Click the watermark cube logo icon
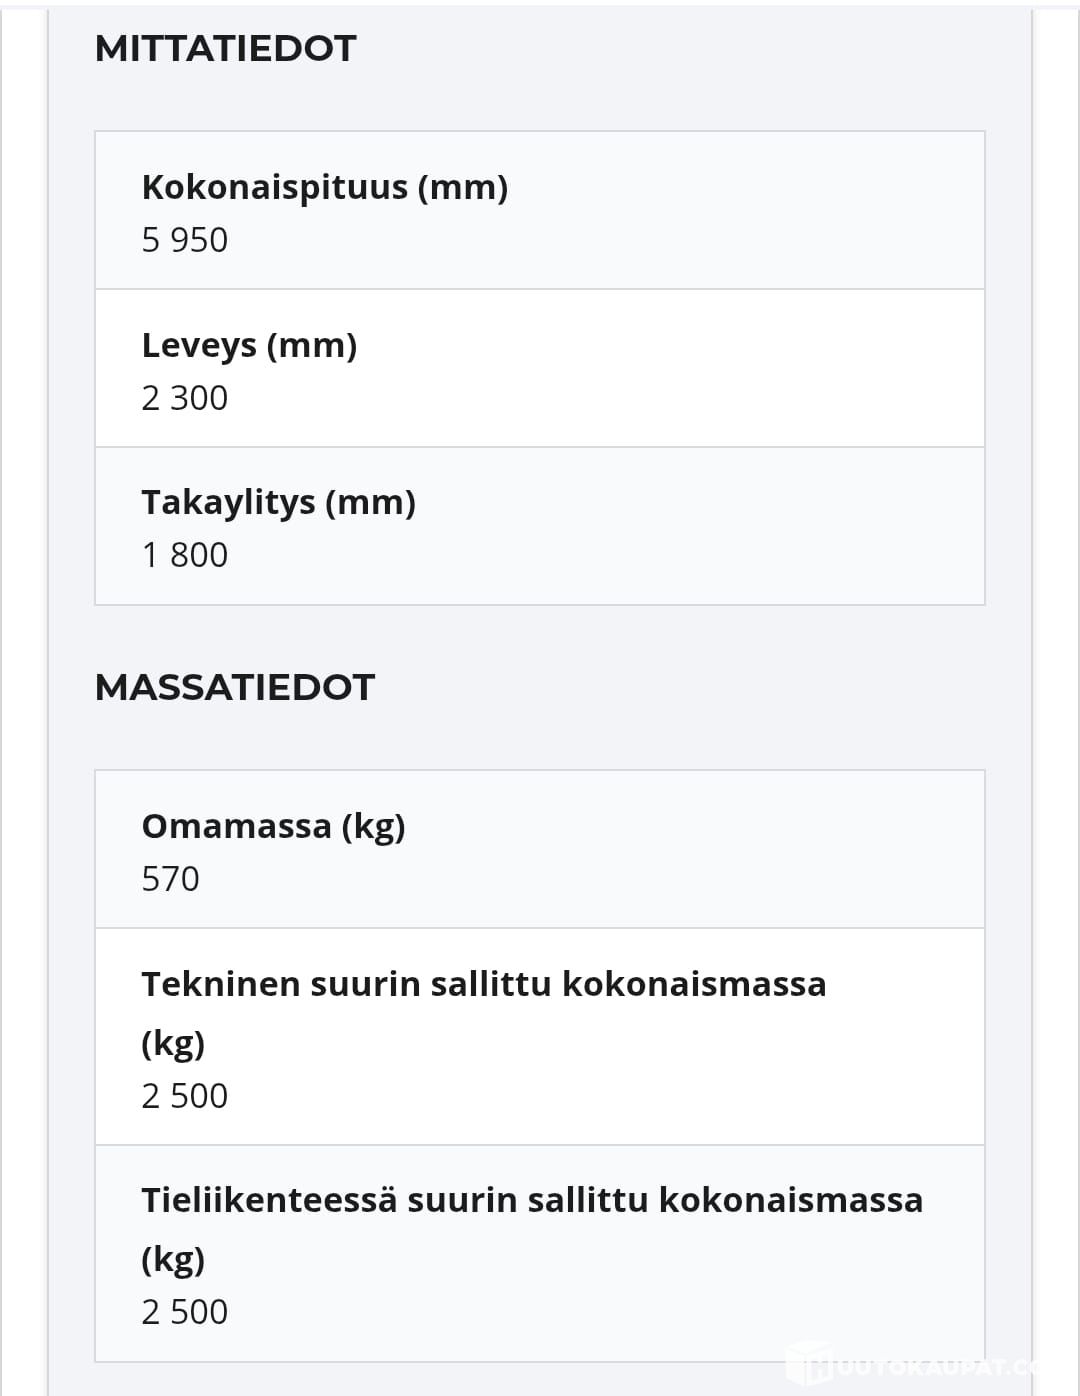The width and height of the screenshot is (1080, 1396). tap(809, 1364)
